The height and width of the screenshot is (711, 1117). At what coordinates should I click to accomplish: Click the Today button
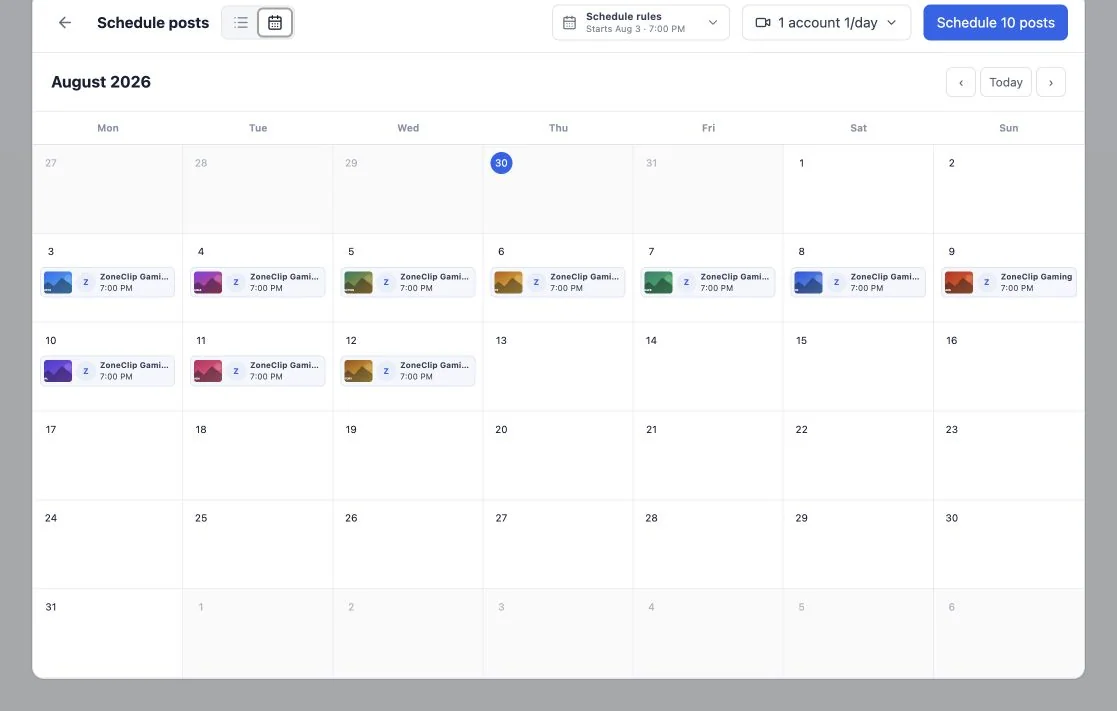1005,83
